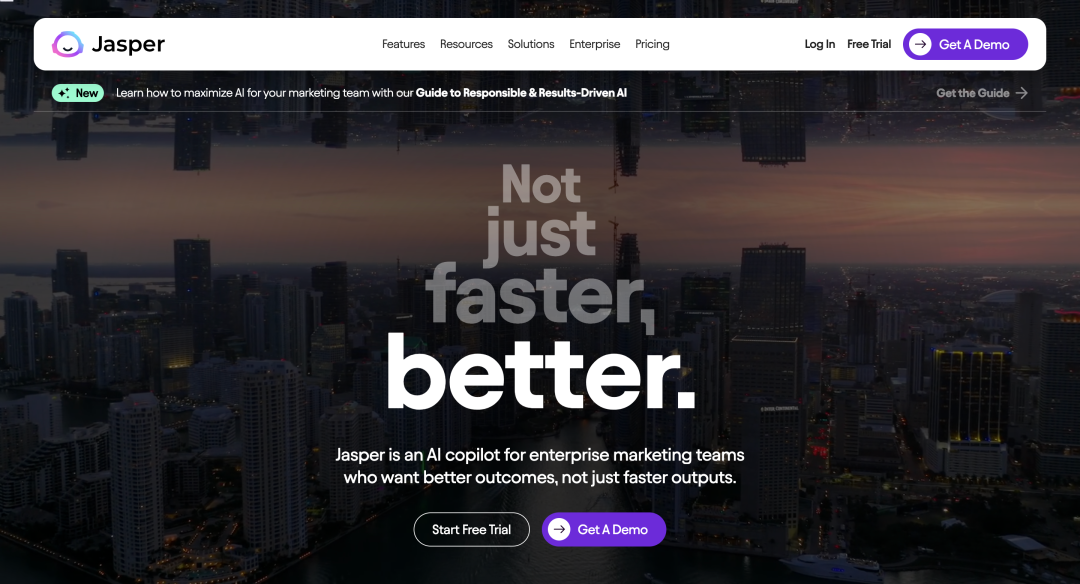Click the Jasper smiley logo icon

(68, 44)
